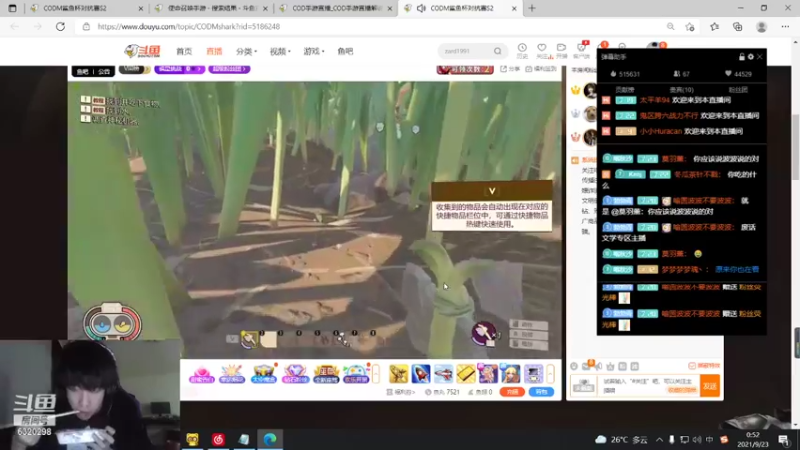Open the 开播 camera icon
The width and height of the screenshot is (800, 450).
click(561, 50)
